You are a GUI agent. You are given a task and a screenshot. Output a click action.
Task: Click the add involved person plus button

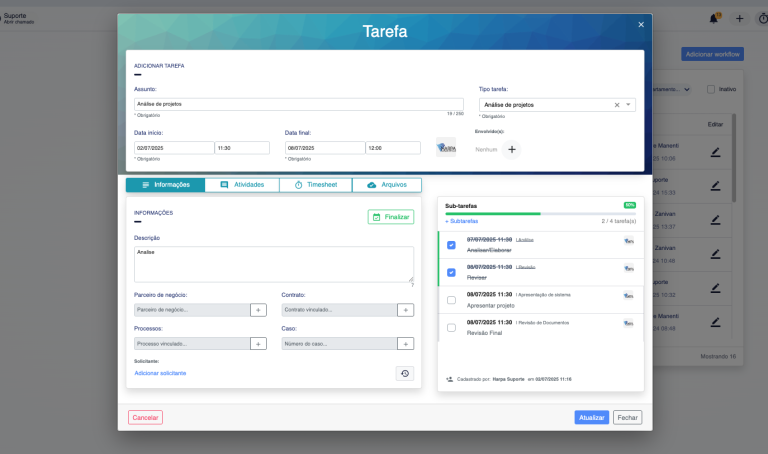(511, 149)
